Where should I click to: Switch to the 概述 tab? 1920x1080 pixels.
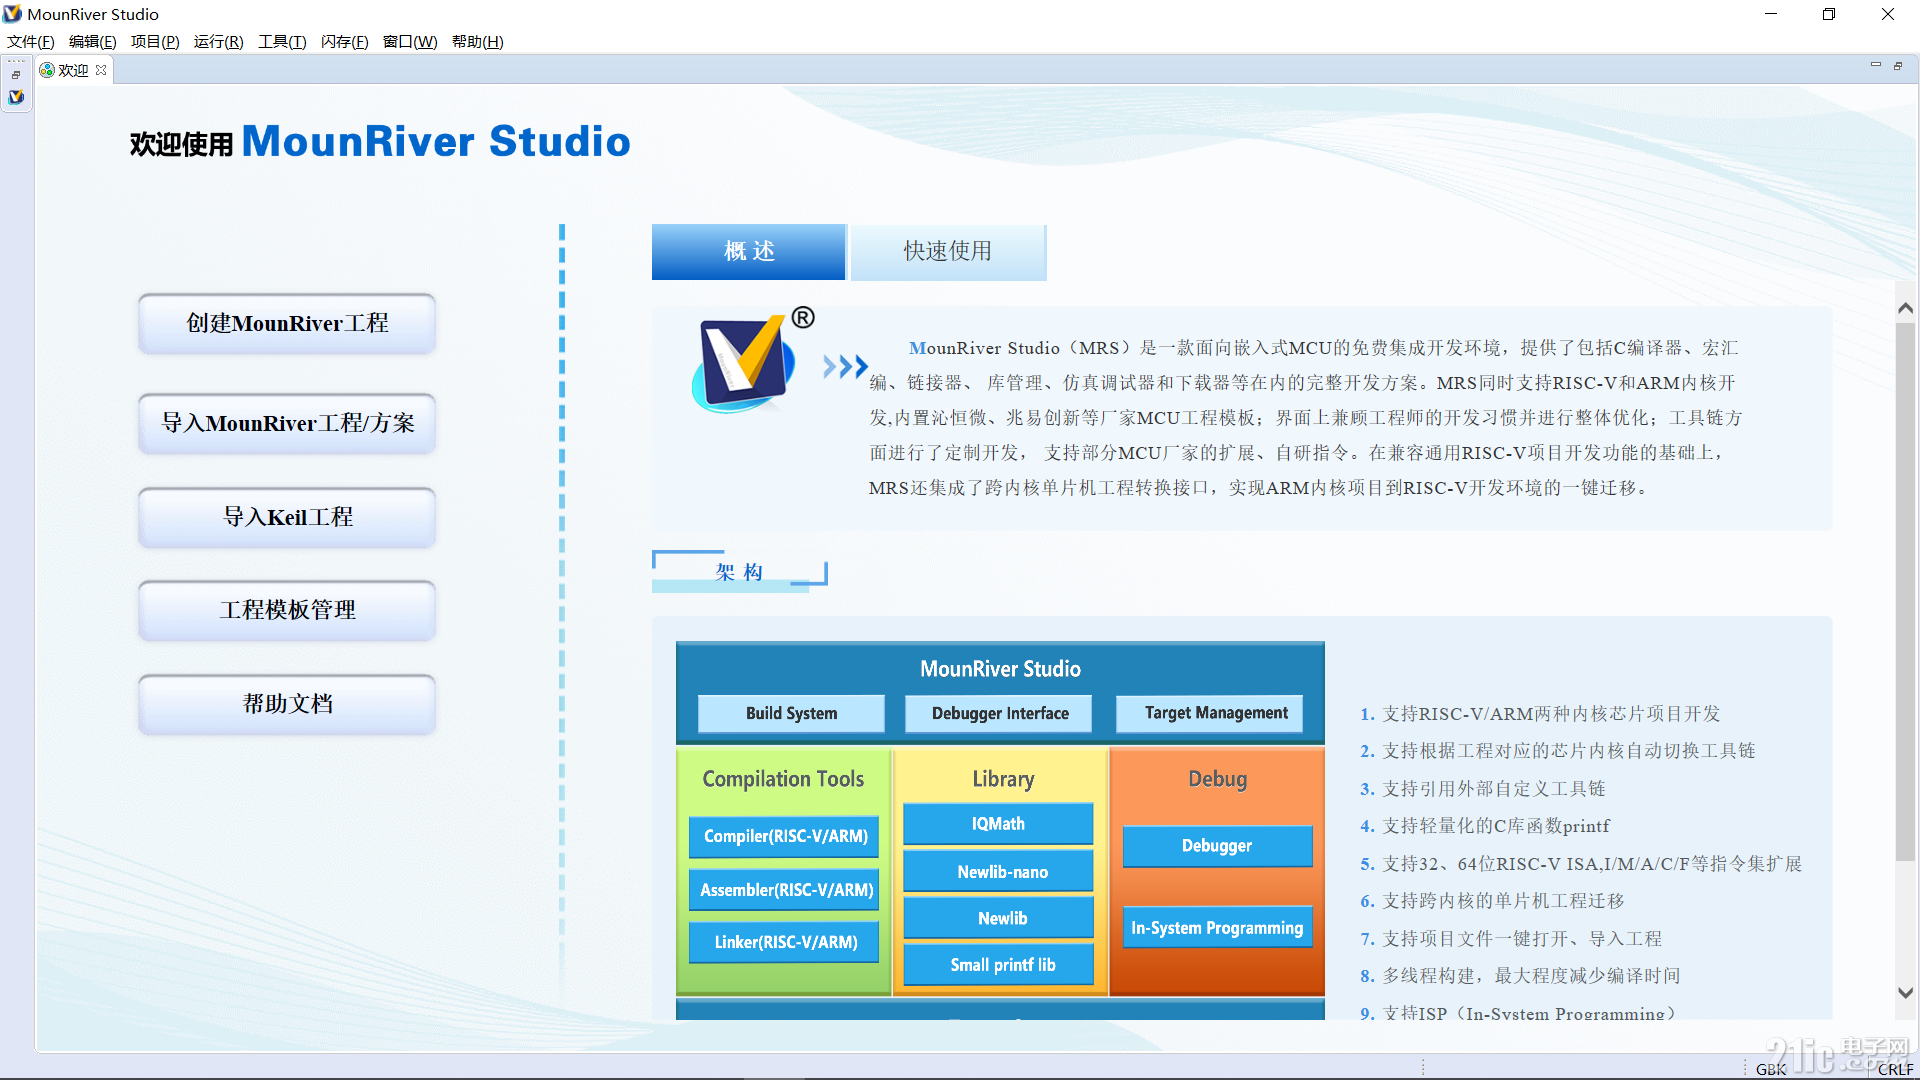pos(749,251)
